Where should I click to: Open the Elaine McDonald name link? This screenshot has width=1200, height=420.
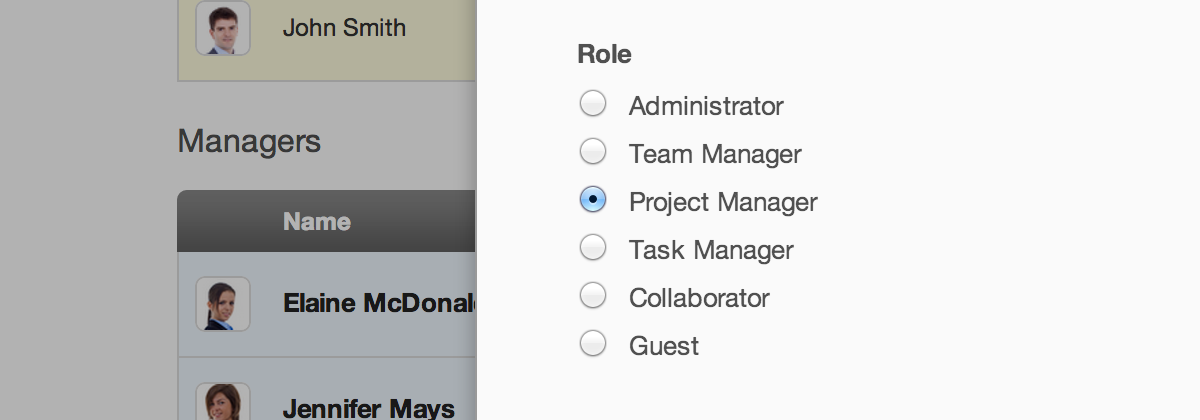coord(379,303)
